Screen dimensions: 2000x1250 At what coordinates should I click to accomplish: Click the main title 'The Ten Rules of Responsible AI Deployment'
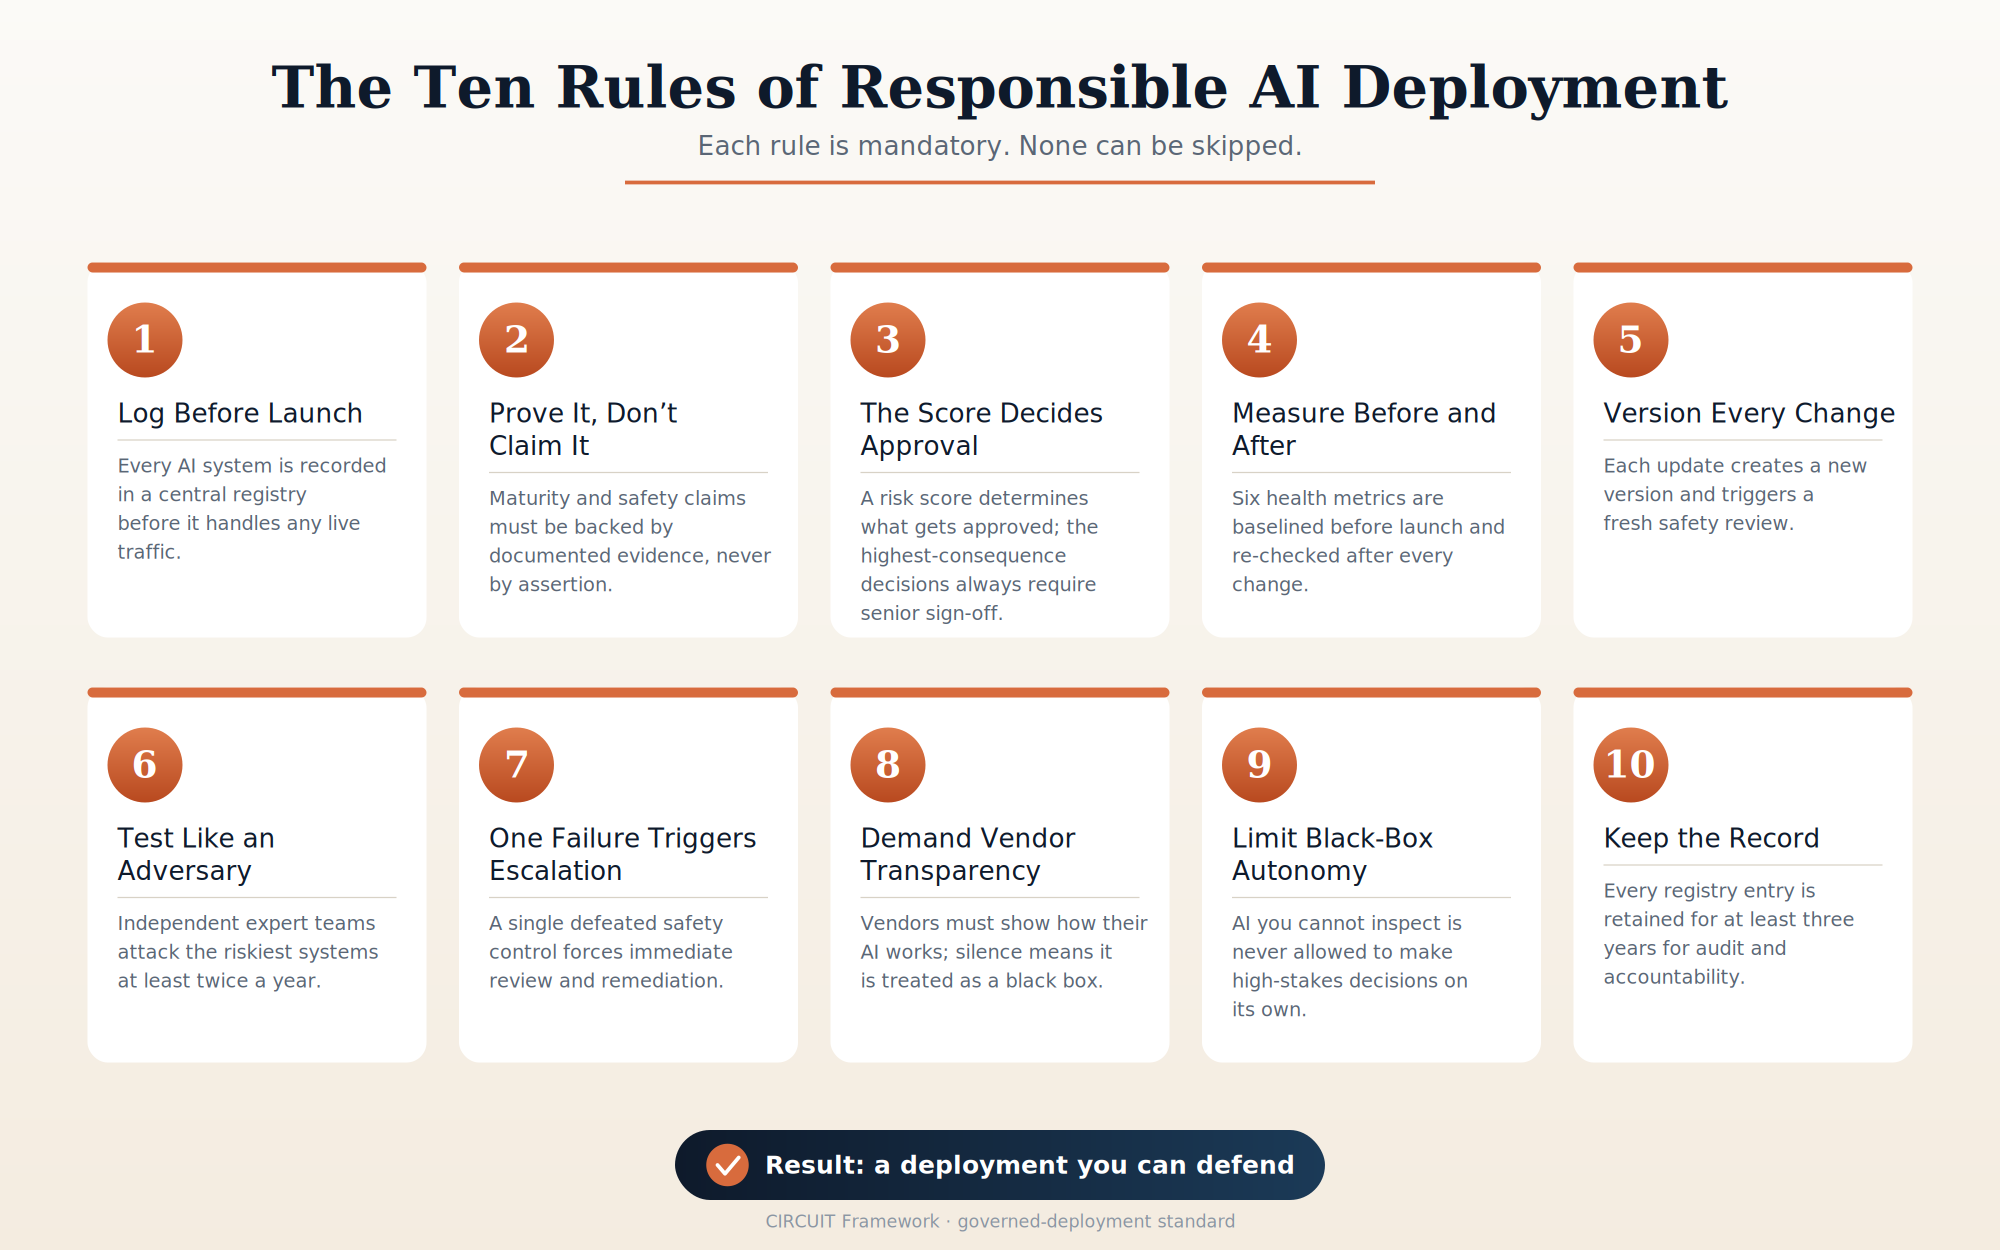1000,87
